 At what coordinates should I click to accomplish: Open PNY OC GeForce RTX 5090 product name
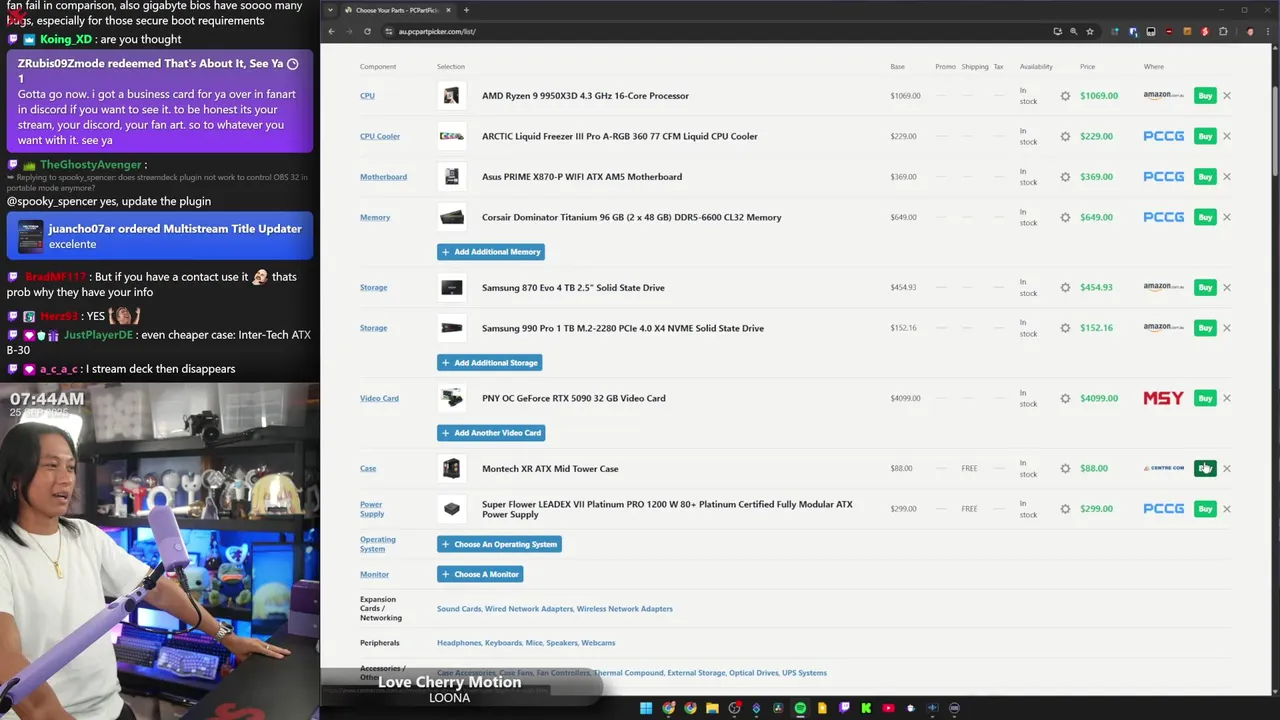tap(573, 398)
